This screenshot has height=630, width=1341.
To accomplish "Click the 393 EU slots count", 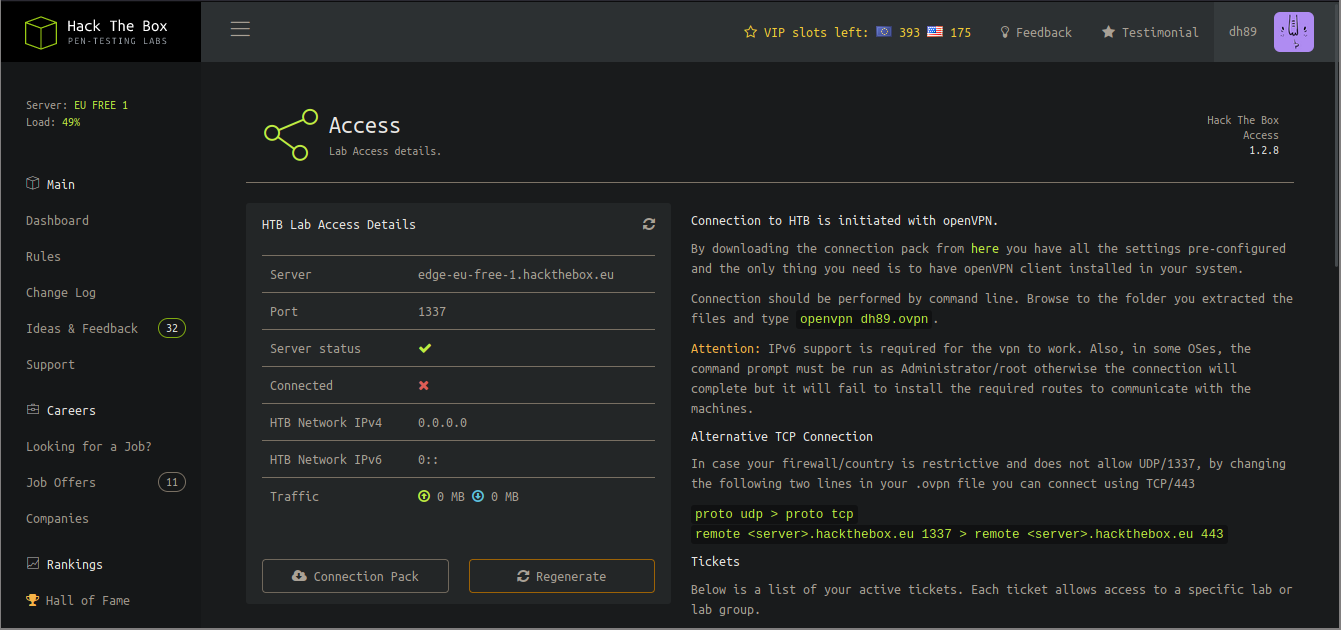I will [x=909, y=32].
